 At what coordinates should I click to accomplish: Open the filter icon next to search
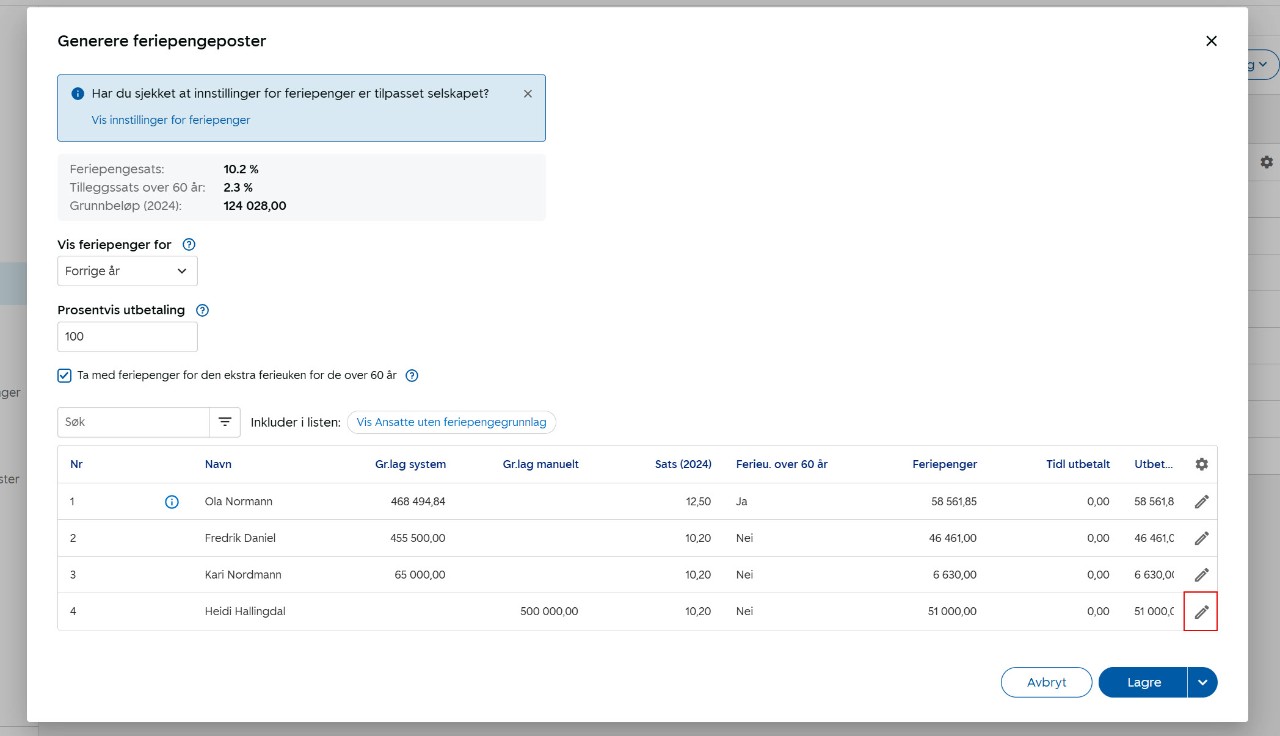tap(225, 422)
